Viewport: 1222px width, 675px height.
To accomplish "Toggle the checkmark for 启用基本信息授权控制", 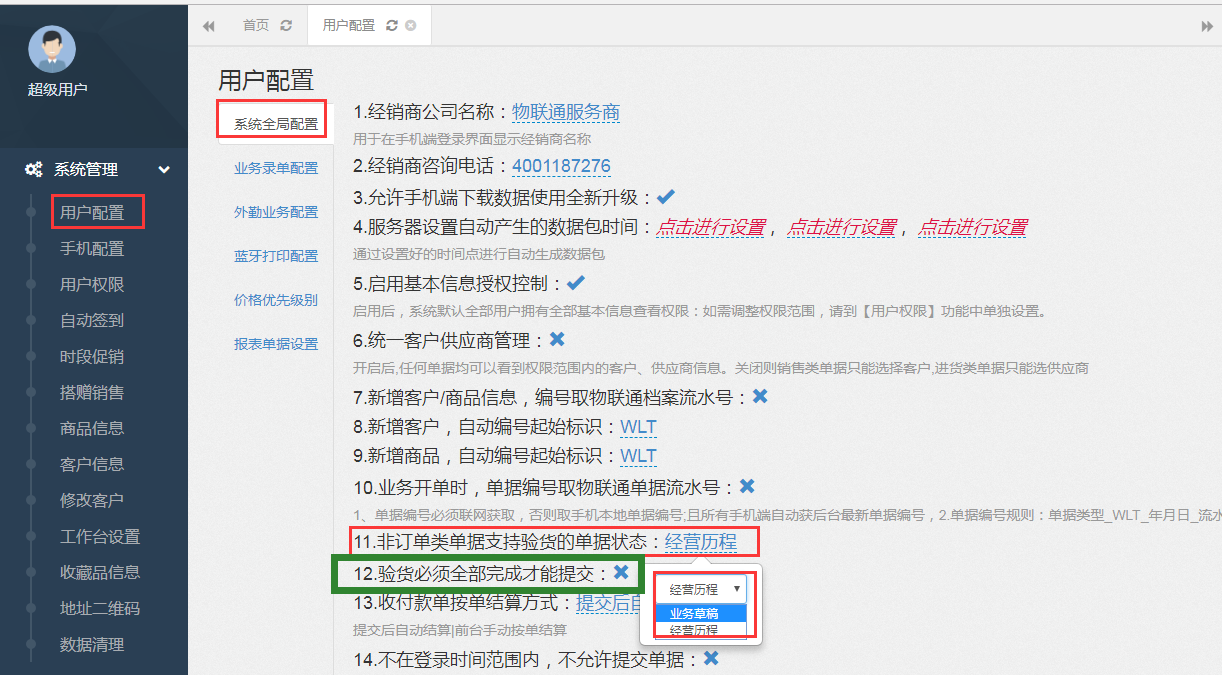I will [576, 283].
